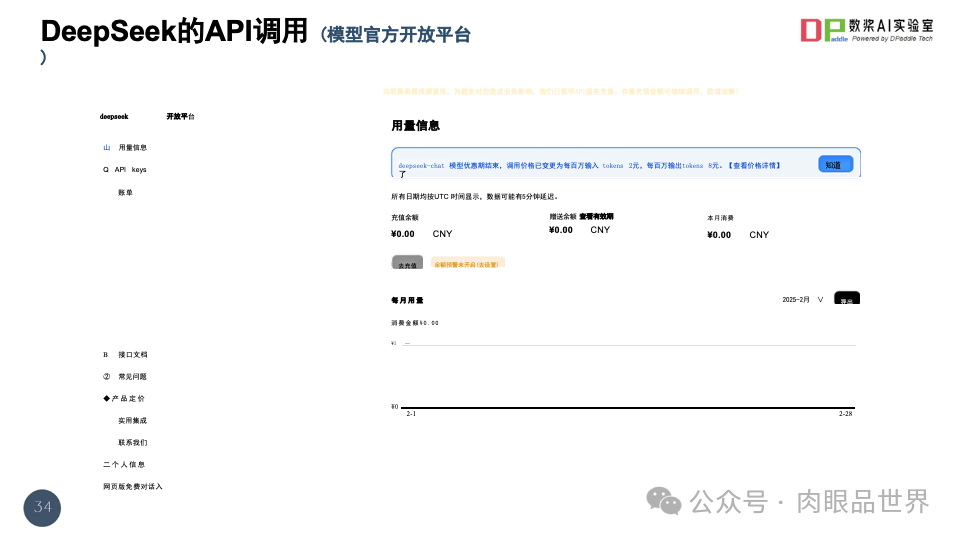The height and width of the screenshot is (540, 960).
Task: Open API keys page in sidebar
Action: coord(130,170)
